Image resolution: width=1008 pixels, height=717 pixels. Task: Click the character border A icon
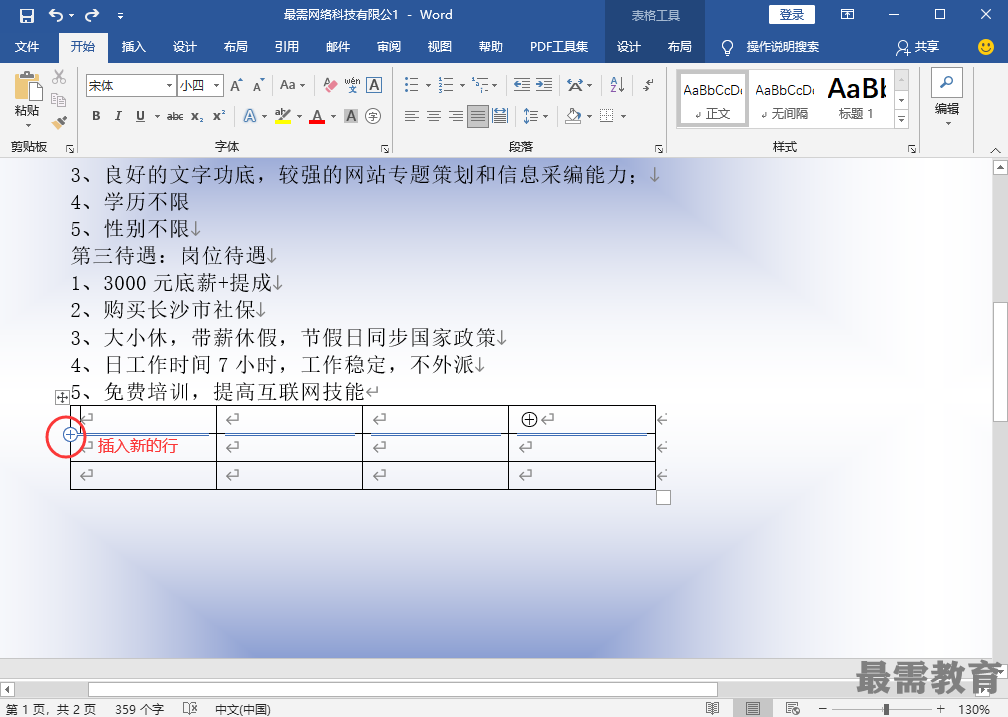[374, 85]
